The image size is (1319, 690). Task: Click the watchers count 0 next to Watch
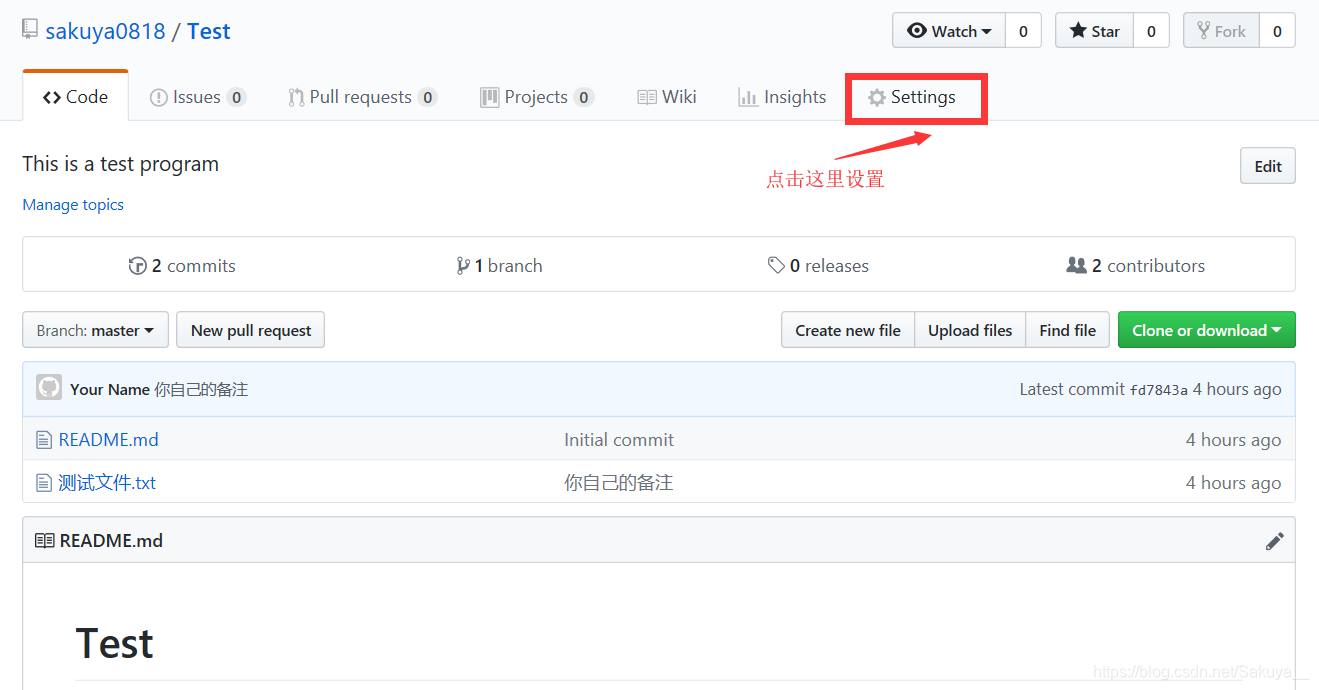pyautogui.click(x=1023, y=31)
